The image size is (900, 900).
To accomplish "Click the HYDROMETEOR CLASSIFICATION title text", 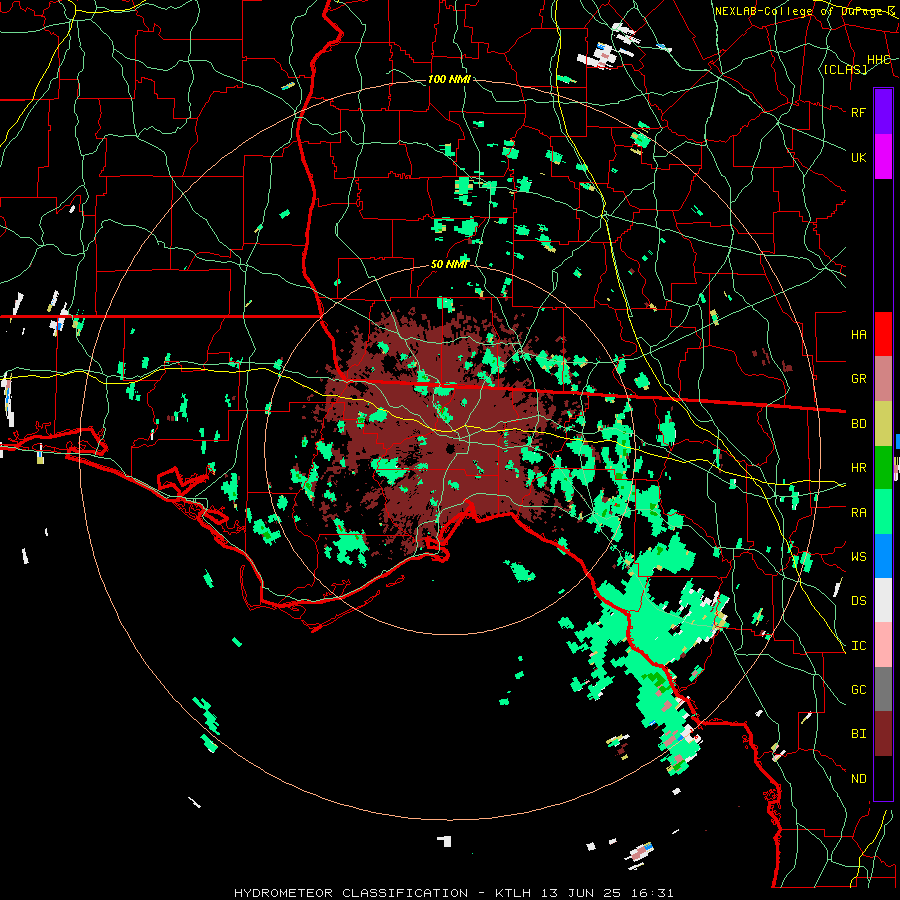I will click(351, 893).
